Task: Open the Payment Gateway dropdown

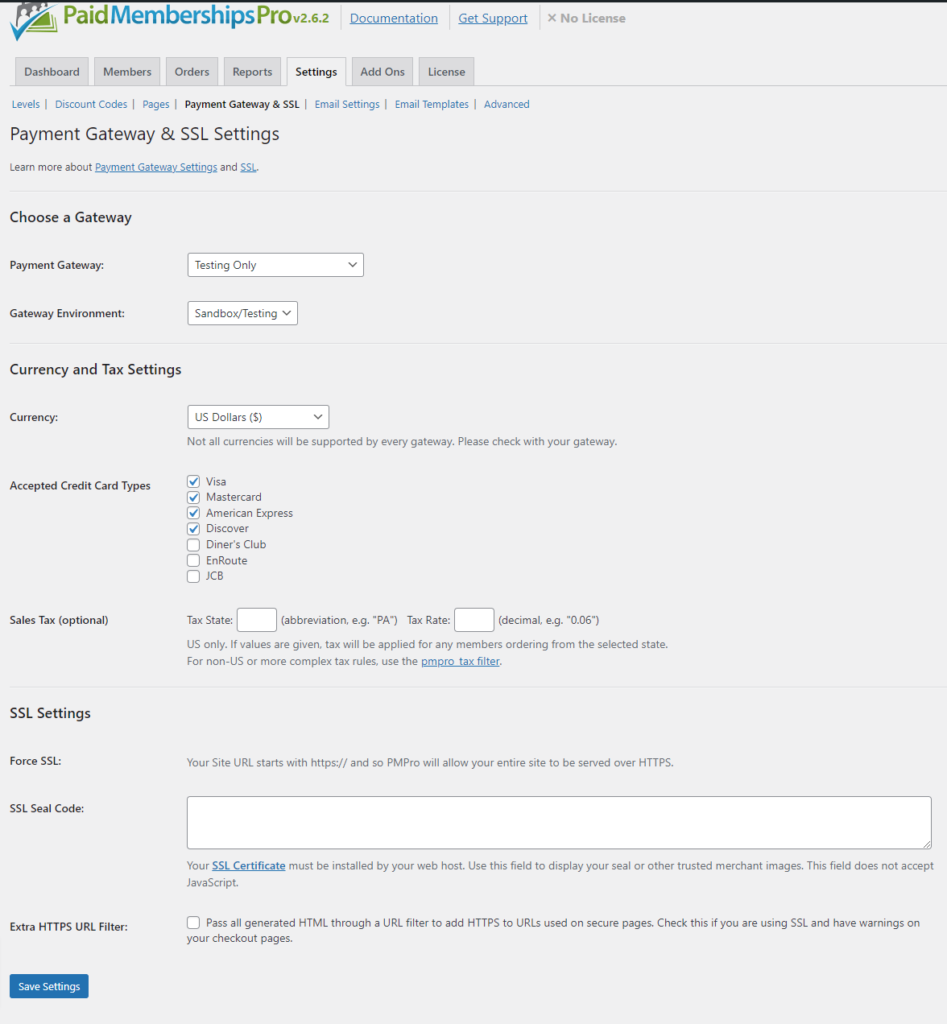Action: (274, 264)
